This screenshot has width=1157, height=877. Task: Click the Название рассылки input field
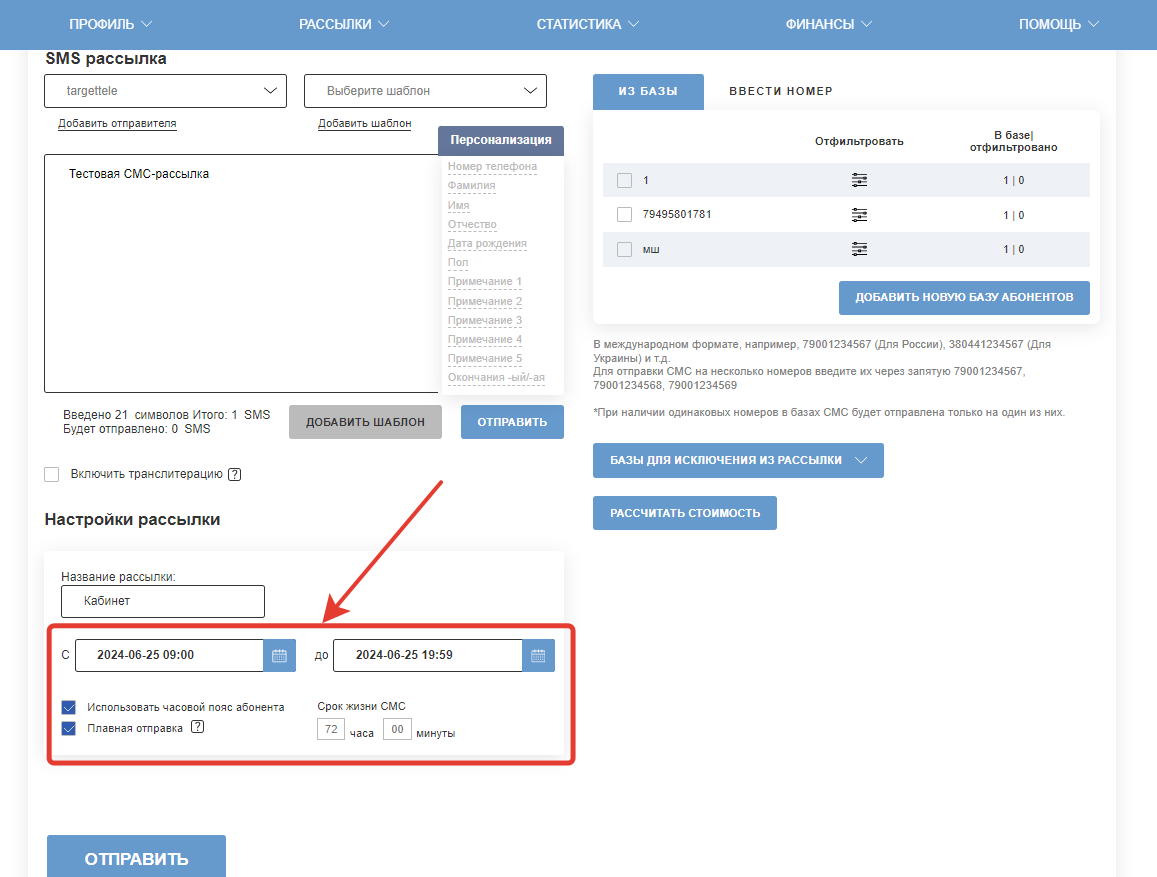pyautogui.click(x=163, y=601)
